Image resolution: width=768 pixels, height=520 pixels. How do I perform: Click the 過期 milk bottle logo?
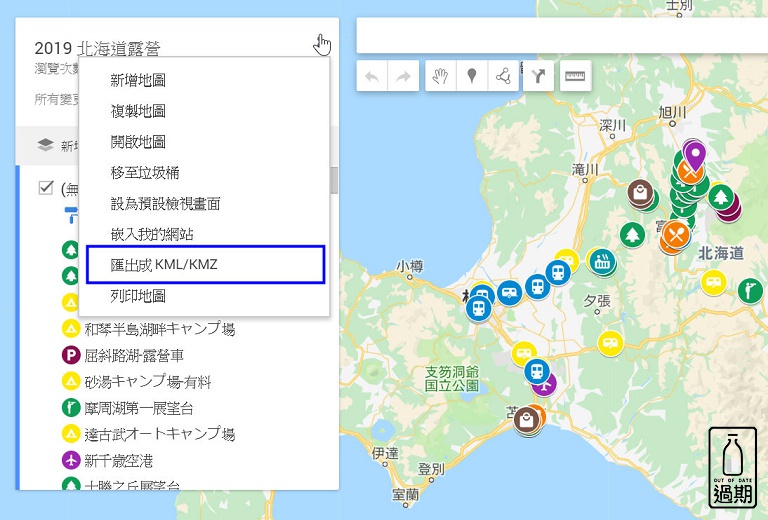pyautogui.click(x=733, y=468)
